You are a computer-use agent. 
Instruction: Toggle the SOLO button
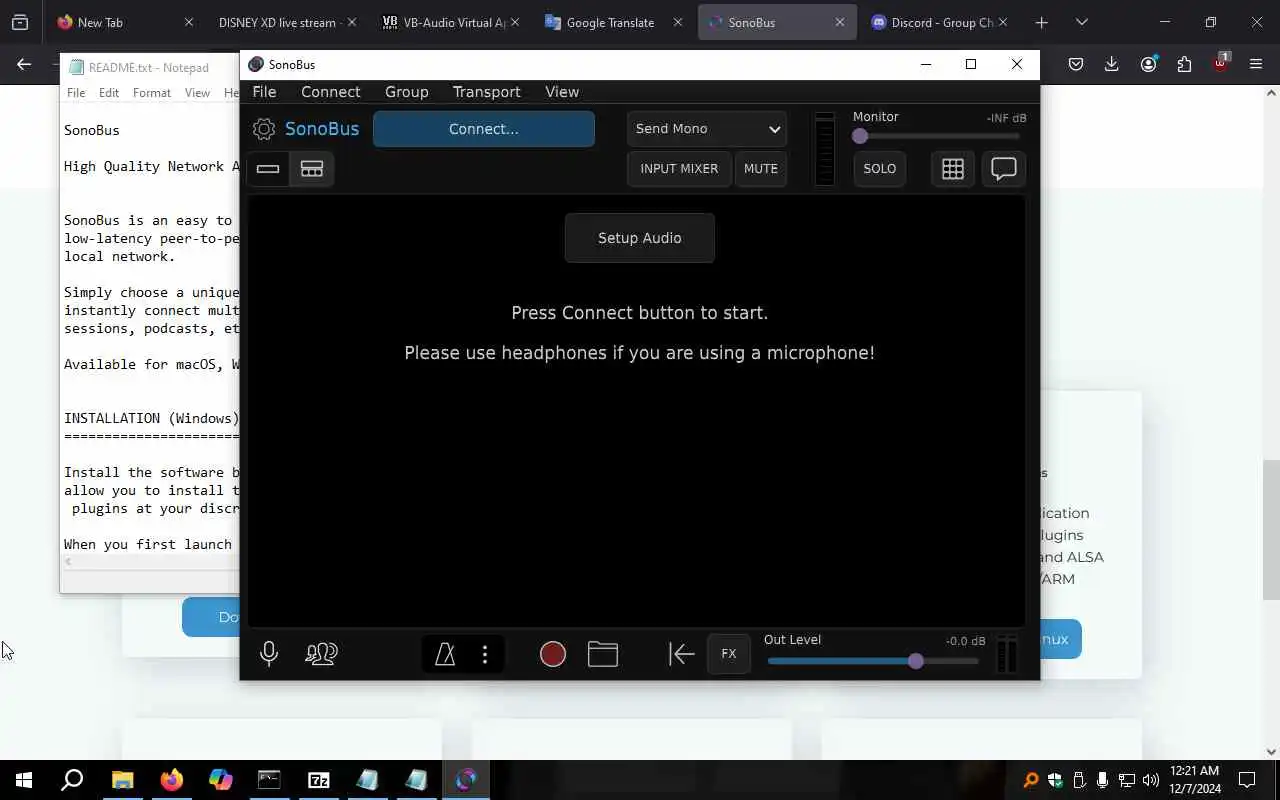click(880, 169)
